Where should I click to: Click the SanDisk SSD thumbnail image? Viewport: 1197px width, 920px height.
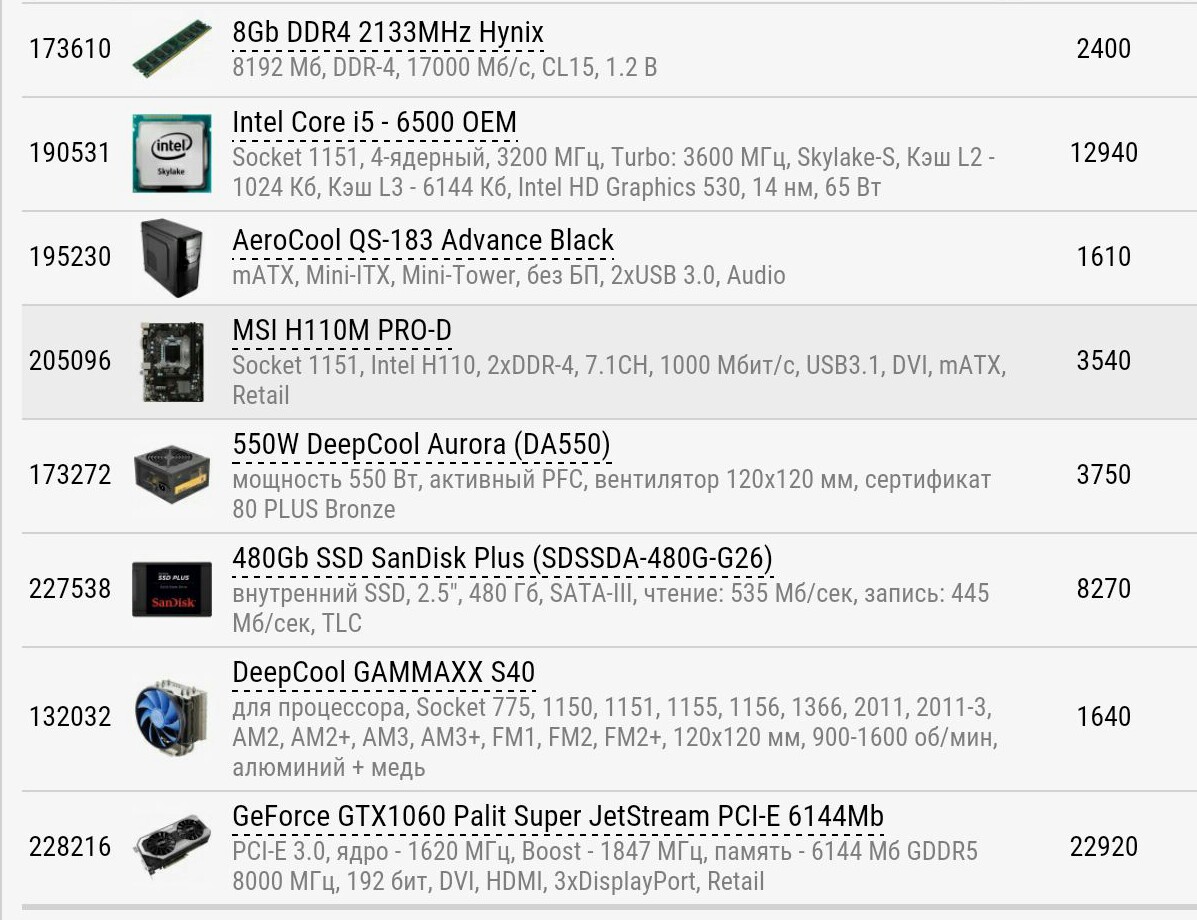coord(172,589)
